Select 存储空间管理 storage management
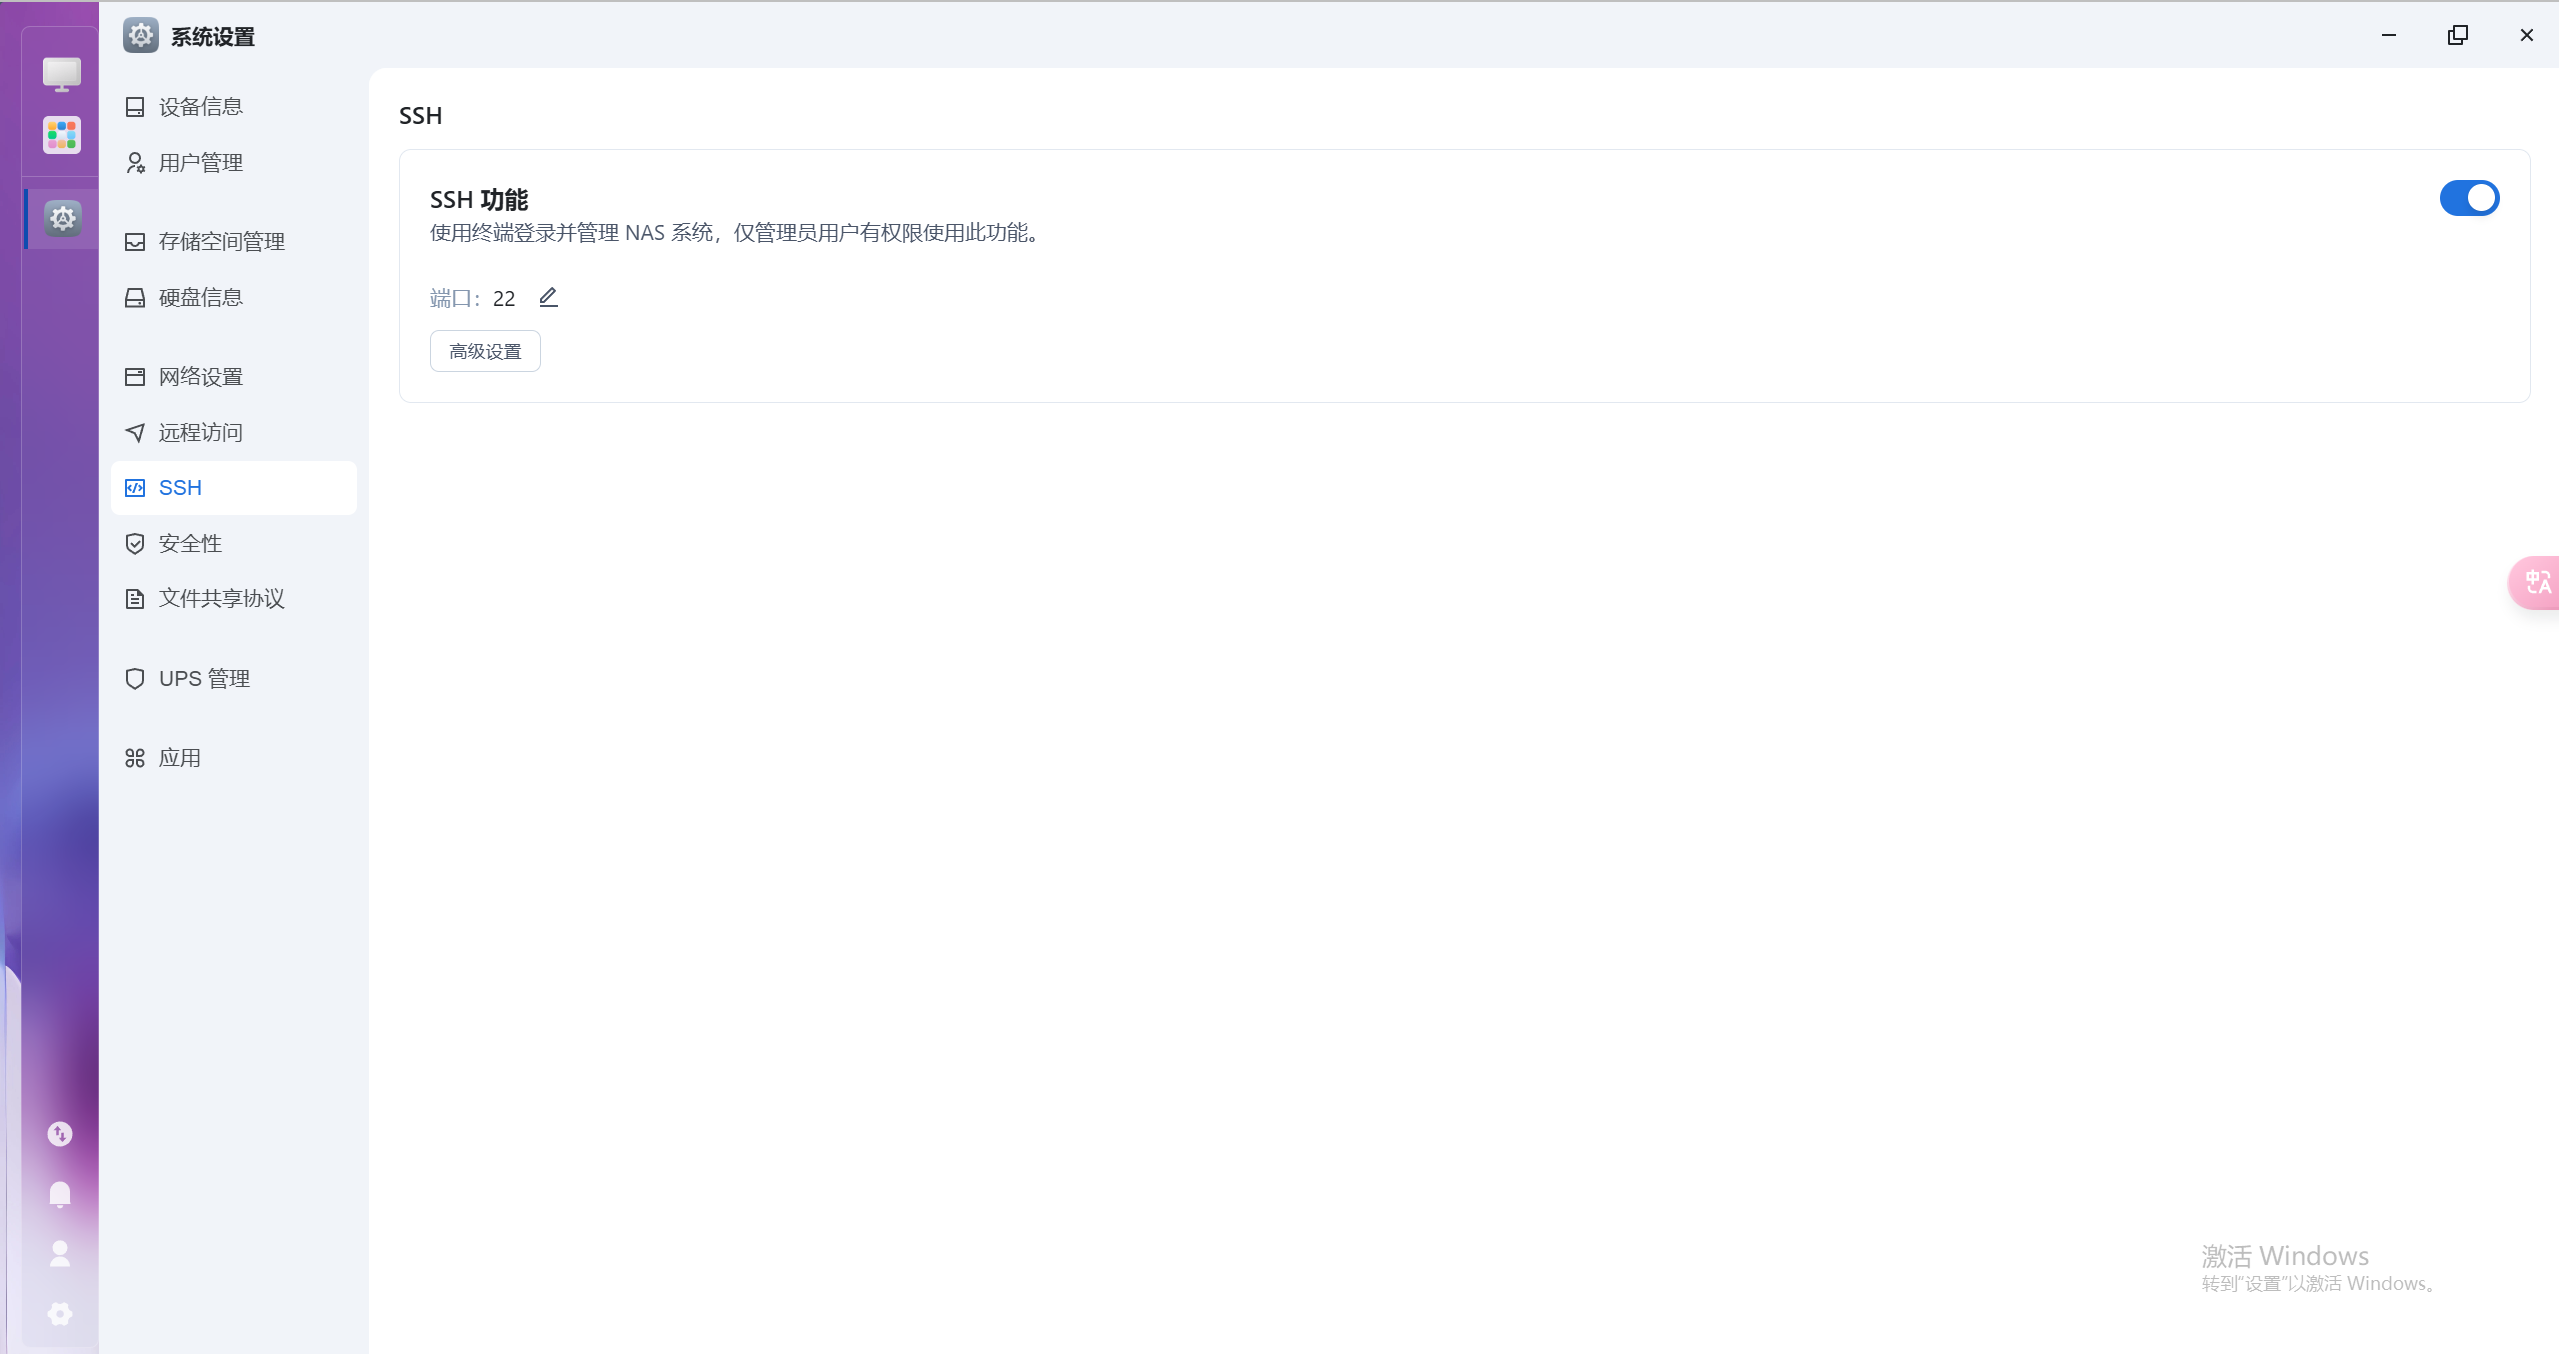The height and width of the screenshot is (1354, 2559). click(x=221, y=242)
